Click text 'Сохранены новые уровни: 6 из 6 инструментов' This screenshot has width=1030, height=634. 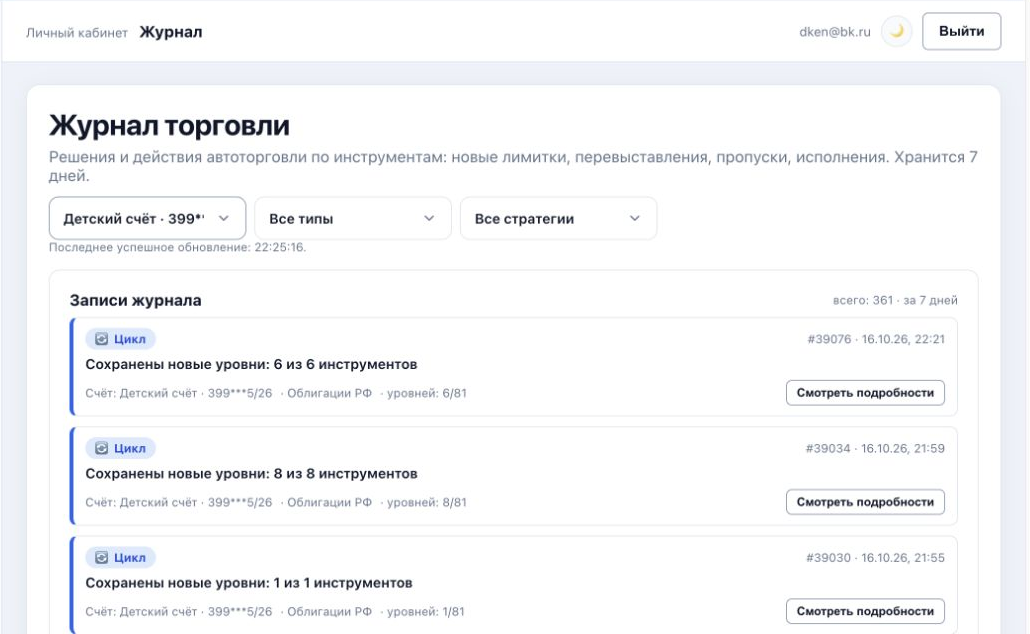pos(251,364)
